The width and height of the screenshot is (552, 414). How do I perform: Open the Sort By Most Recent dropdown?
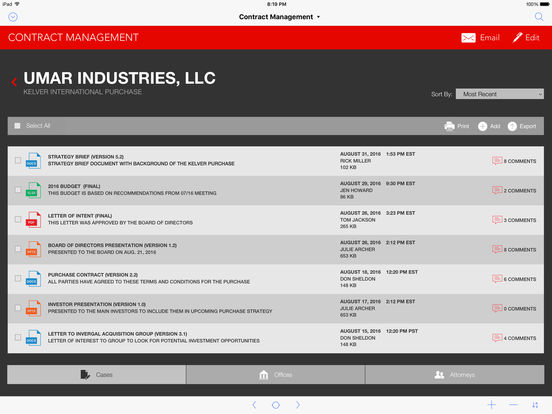coord(500,94)
